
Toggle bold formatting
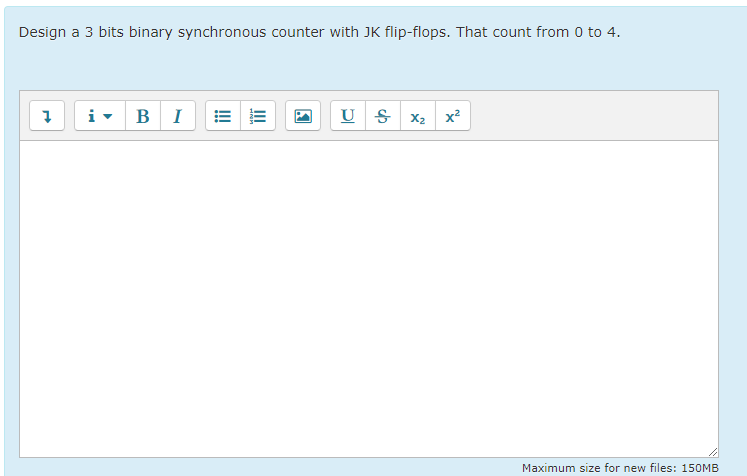coord(143,116)
